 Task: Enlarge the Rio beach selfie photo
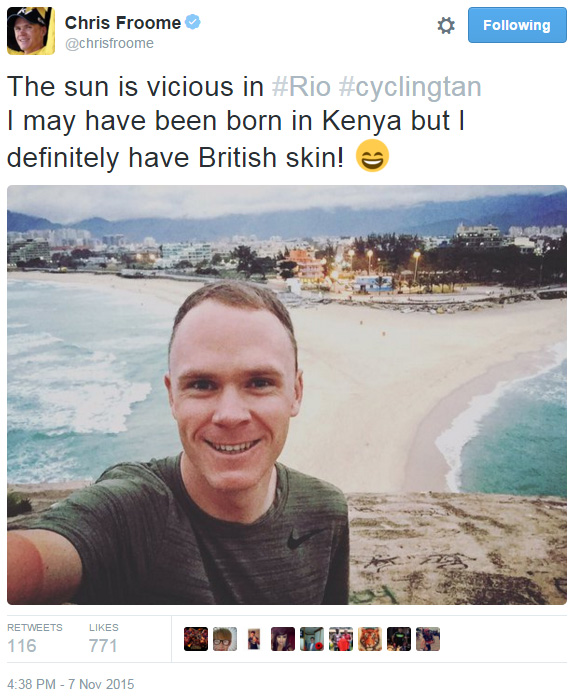[x=287, y=395]
